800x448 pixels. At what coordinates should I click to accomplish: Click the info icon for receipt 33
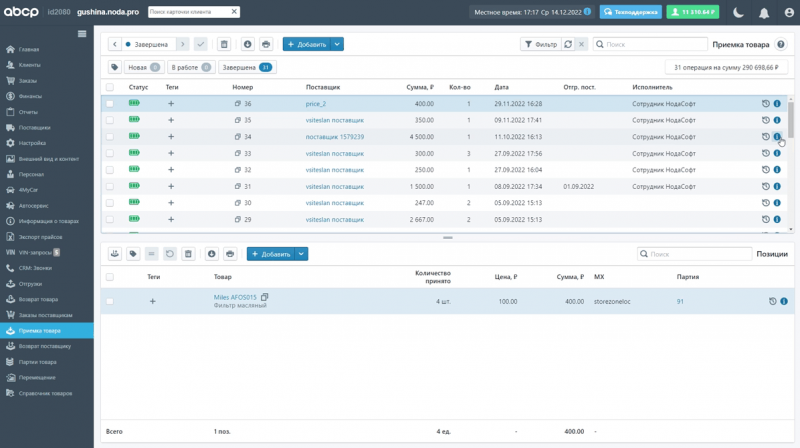(x=777, y=153)
